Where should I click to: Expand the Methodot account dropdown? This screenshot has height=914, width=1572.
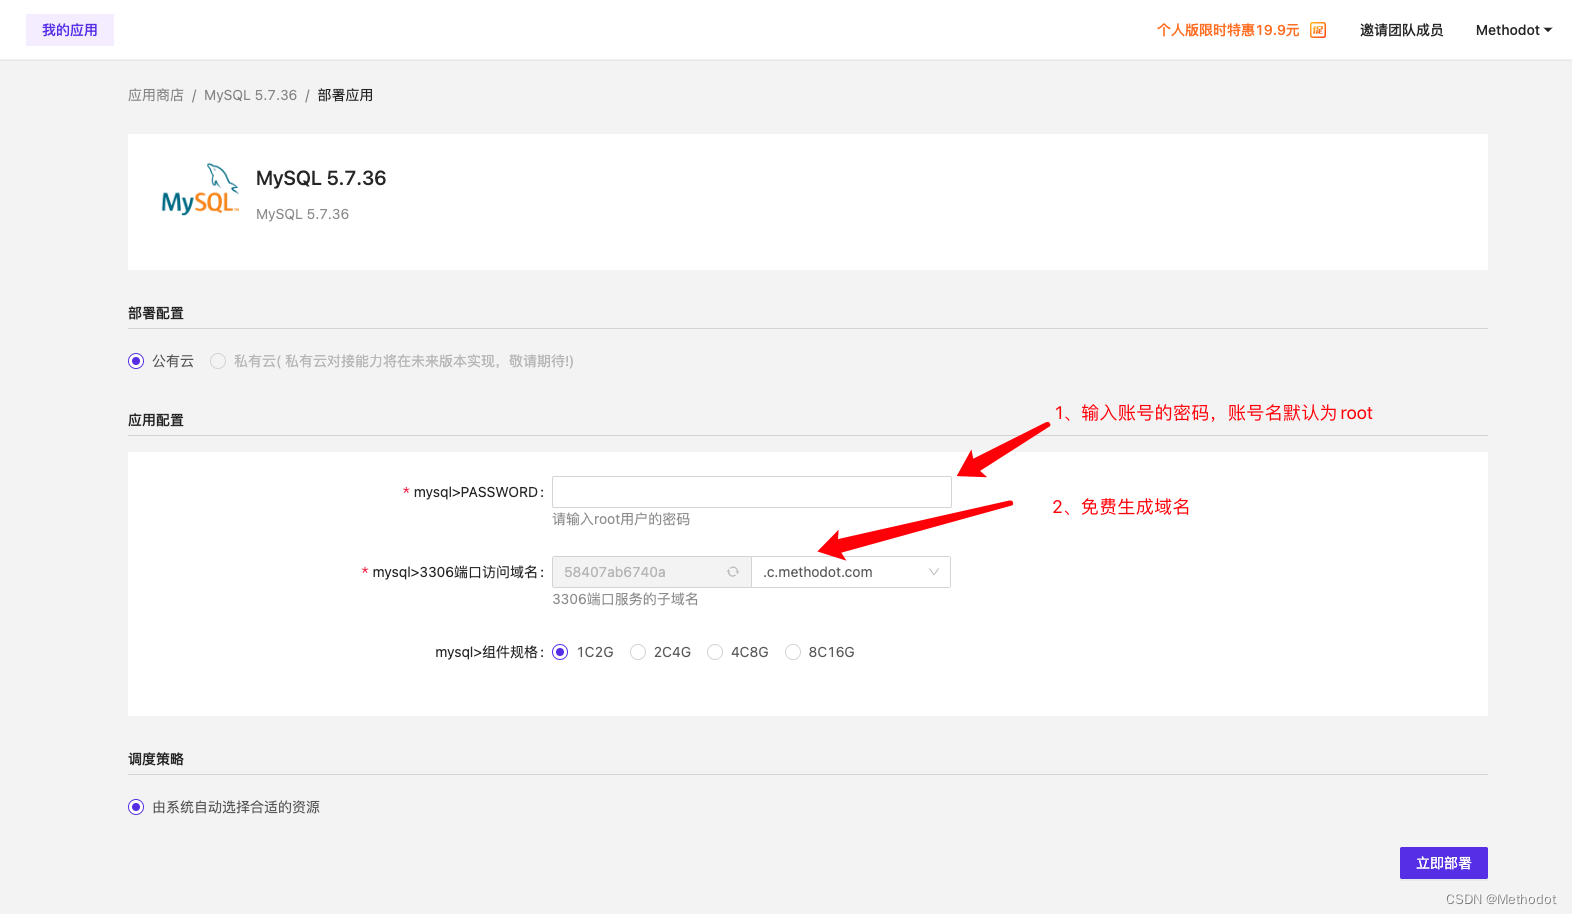1514,30
